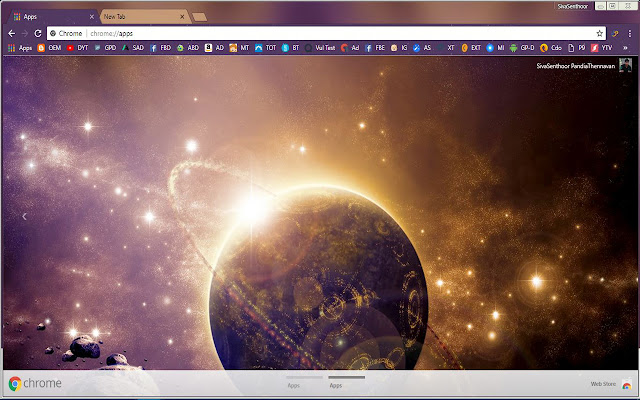Click the profile avatar photo
This screenshot has width=640, height=400.
click(x=625, y=65)
